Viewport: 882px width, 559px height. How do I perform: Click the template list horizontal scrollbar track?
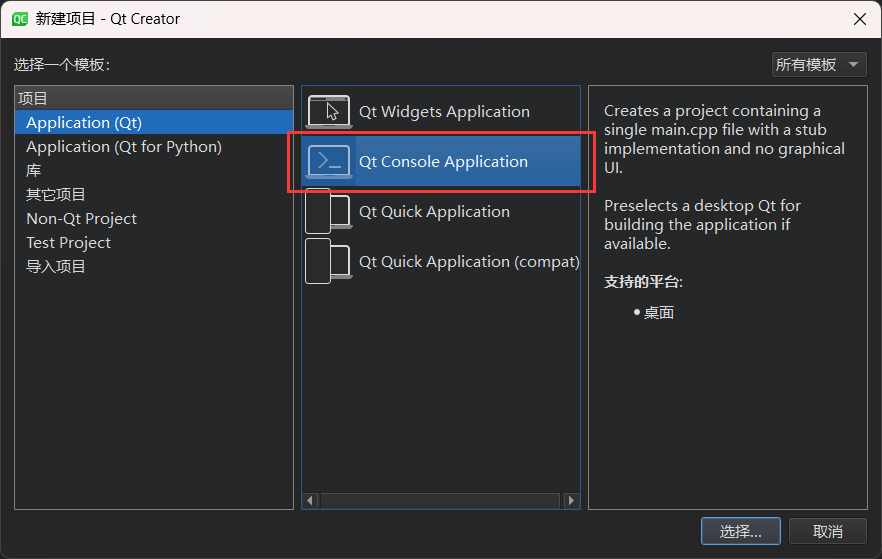[x=440, y=500]
